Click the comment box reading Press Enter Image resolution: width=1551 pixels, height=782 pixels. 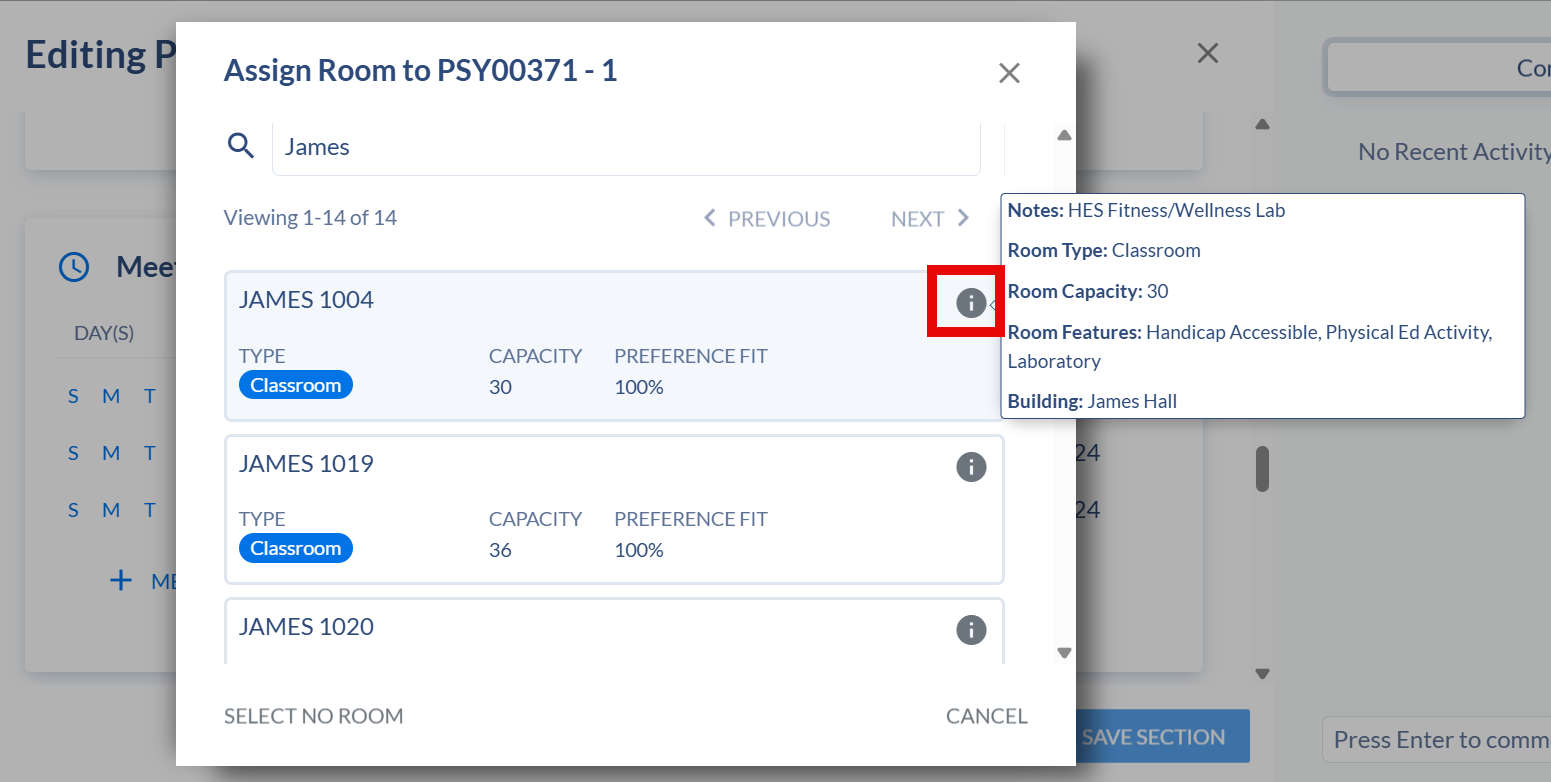point(1437,740)
